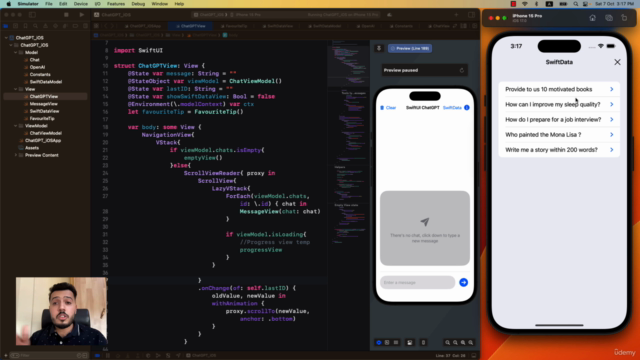Select the Live preview mode button
Viewport: 640px width, 360px height.
pyautogui.click(x=379, y=342)
